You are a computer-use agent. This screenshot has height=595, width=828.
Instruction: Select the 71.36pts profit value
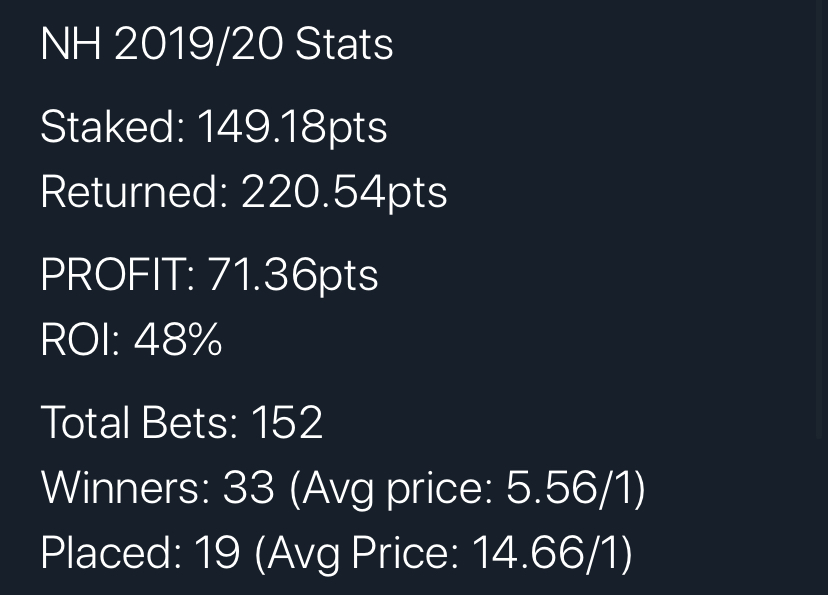pos(293,275)
